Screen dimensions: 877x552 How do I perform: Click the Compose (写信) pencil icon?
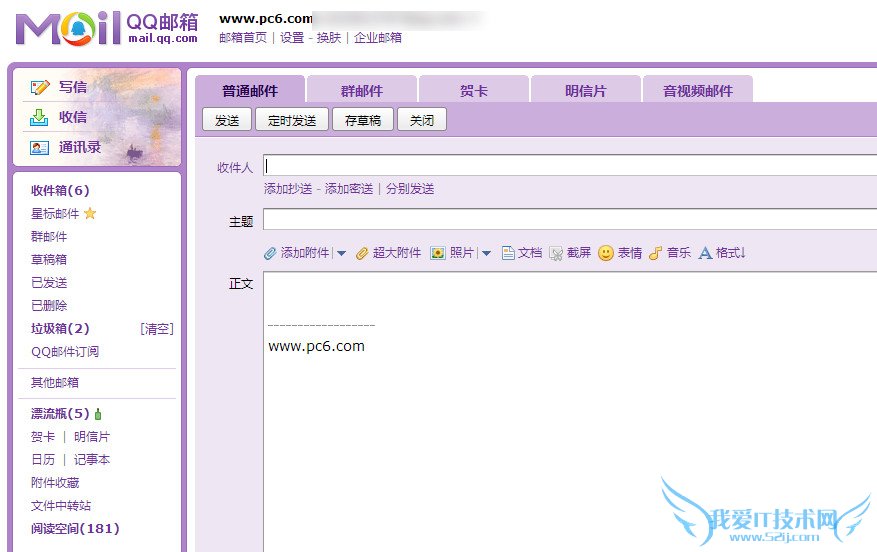[x=40, y=87]
